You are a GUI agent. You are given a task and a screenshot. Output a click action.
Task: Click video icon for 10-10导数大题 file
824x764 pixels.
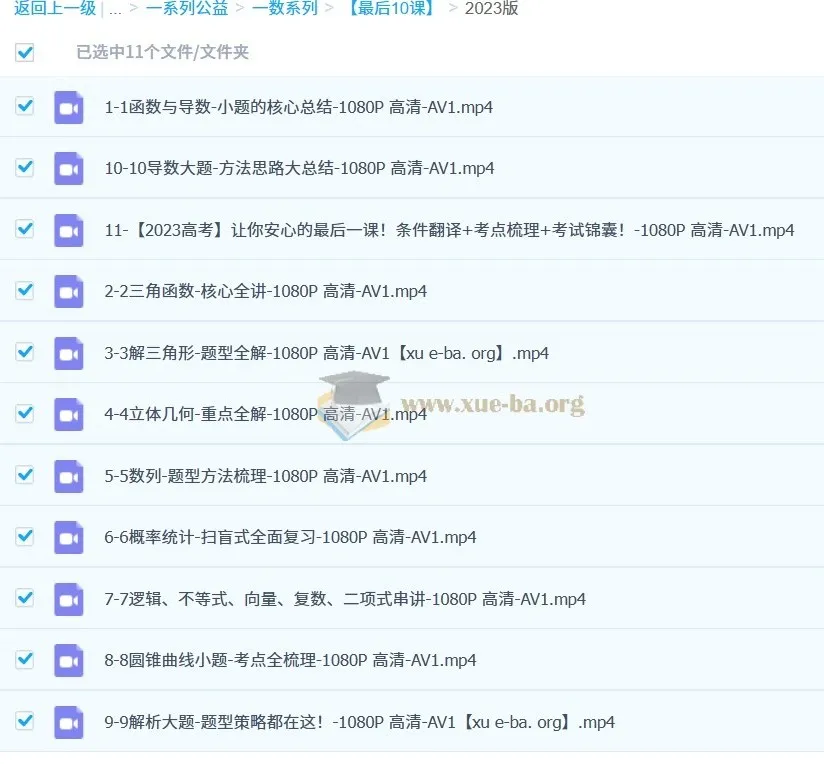point(69,169)
